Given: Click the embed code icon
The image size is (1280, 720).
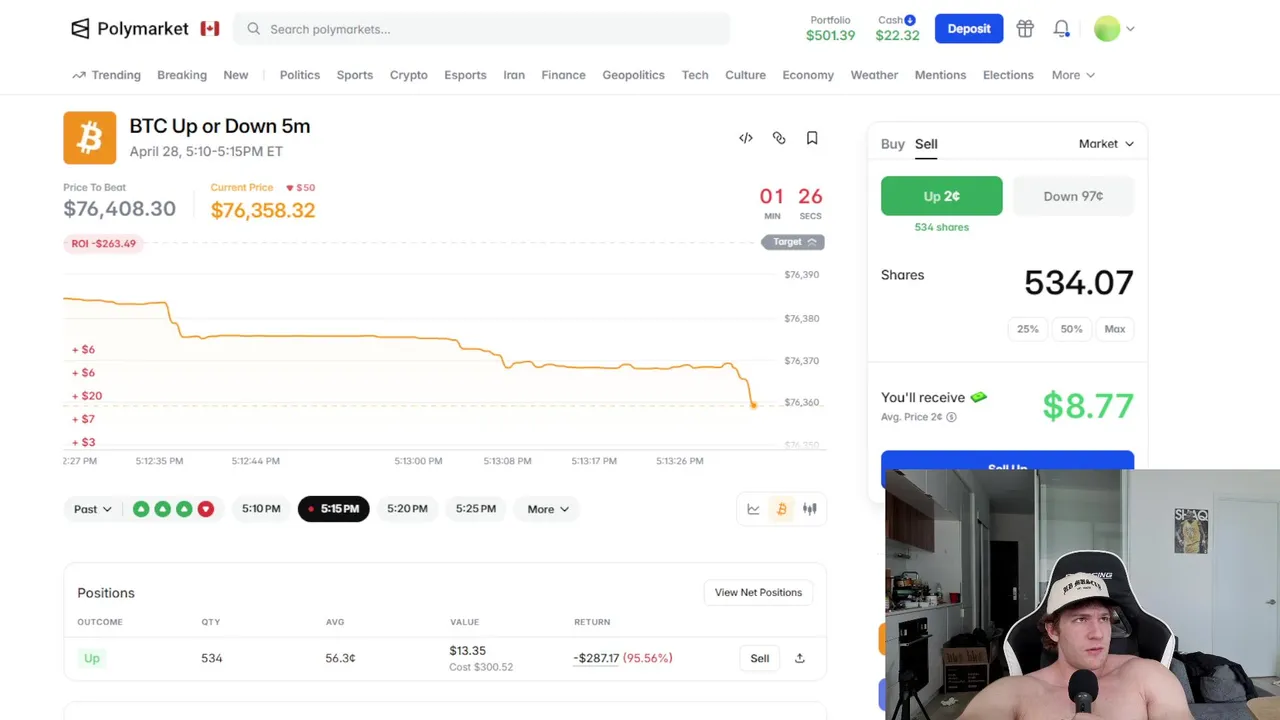Looking at the screenshot, I should point(746,138).
